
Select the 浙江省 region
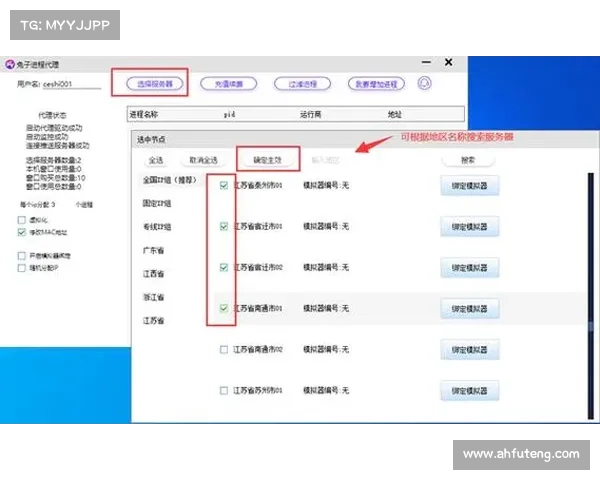[x=153, y=297]
